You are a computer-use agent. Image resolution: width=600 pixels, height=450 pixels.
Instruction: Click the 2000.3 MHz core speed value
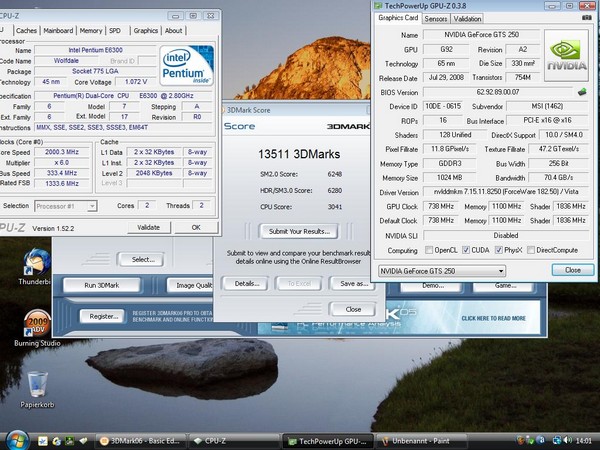pos(62,152)
